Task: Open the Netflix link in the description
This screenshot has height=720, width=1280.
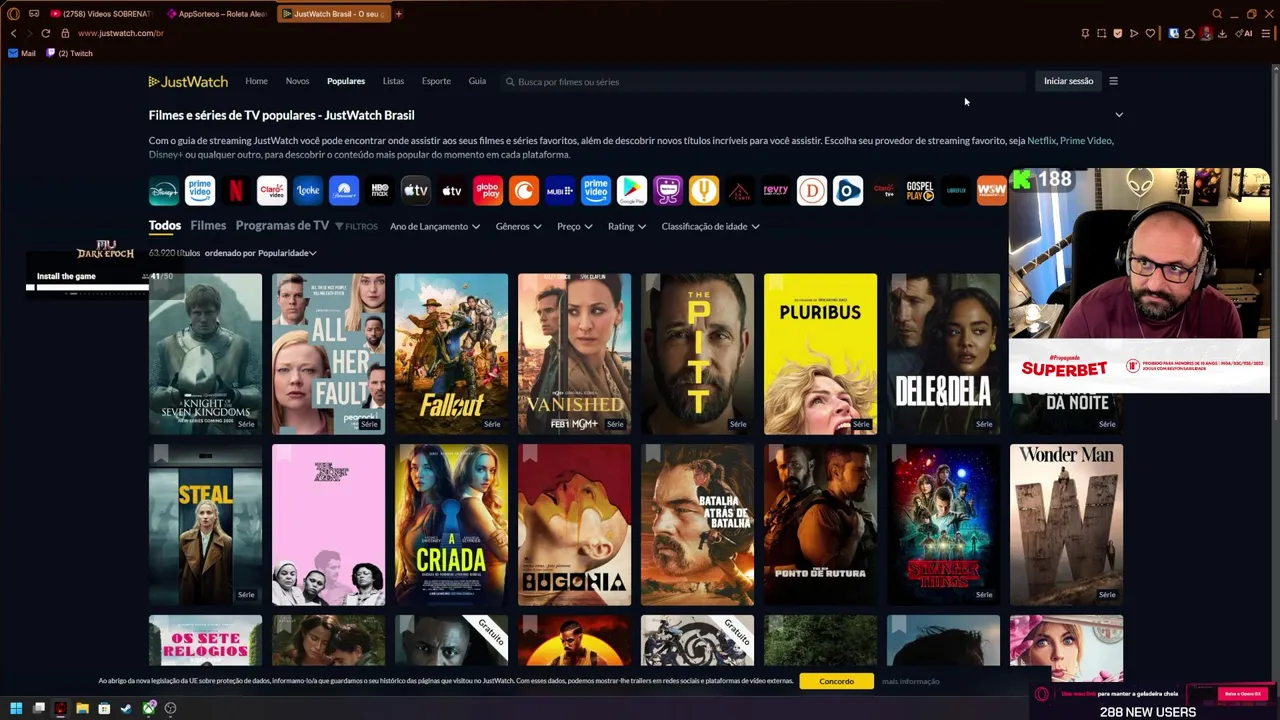Action: [x=1041, y=141]
